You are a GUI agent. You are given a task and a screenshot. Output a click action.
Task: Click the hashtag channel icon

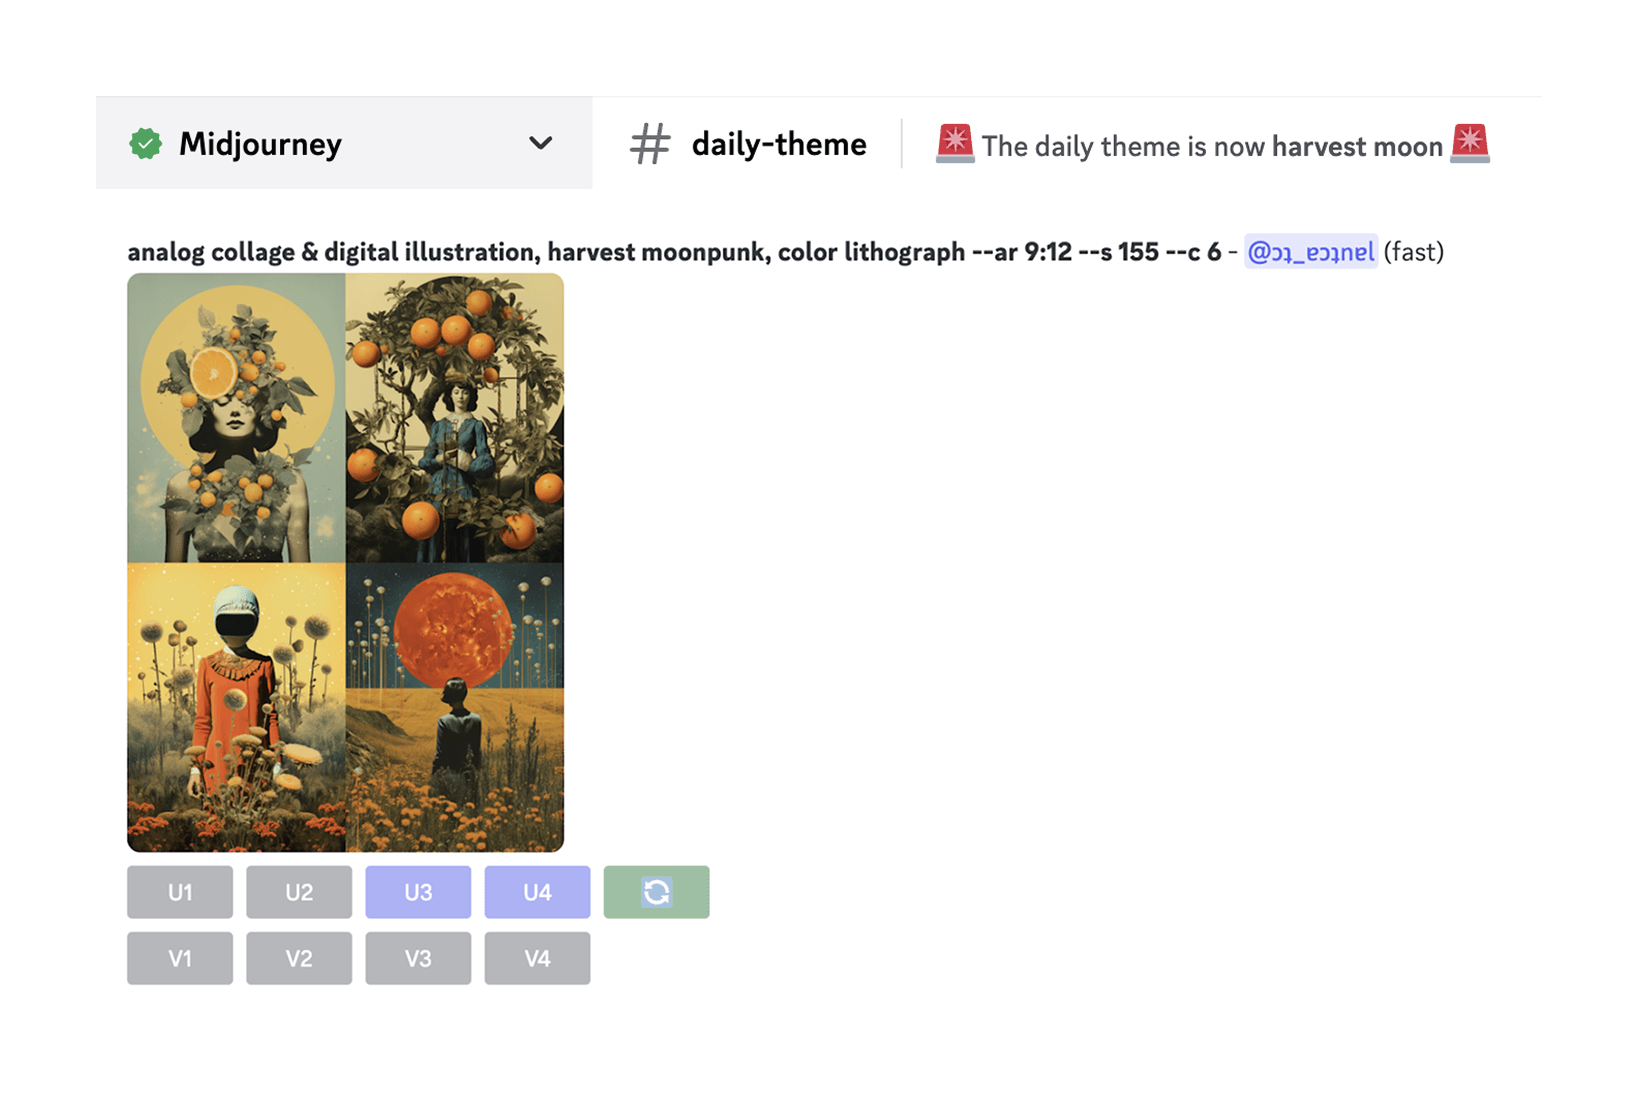650,144
